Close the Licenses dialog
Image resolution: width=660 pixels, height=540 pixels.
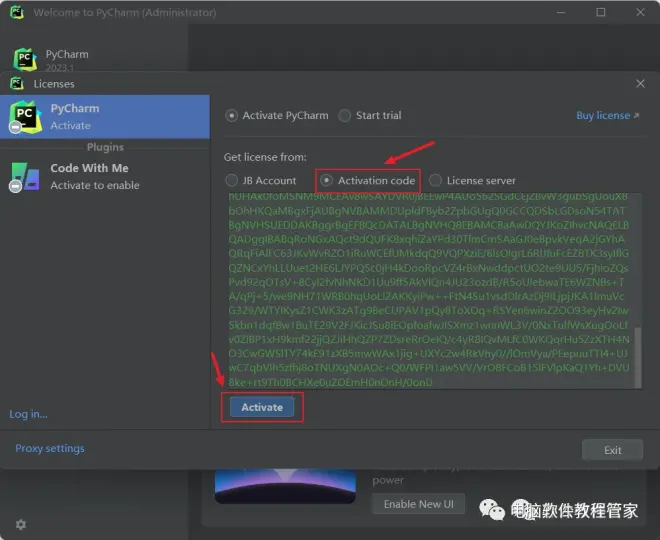[640, 83]
